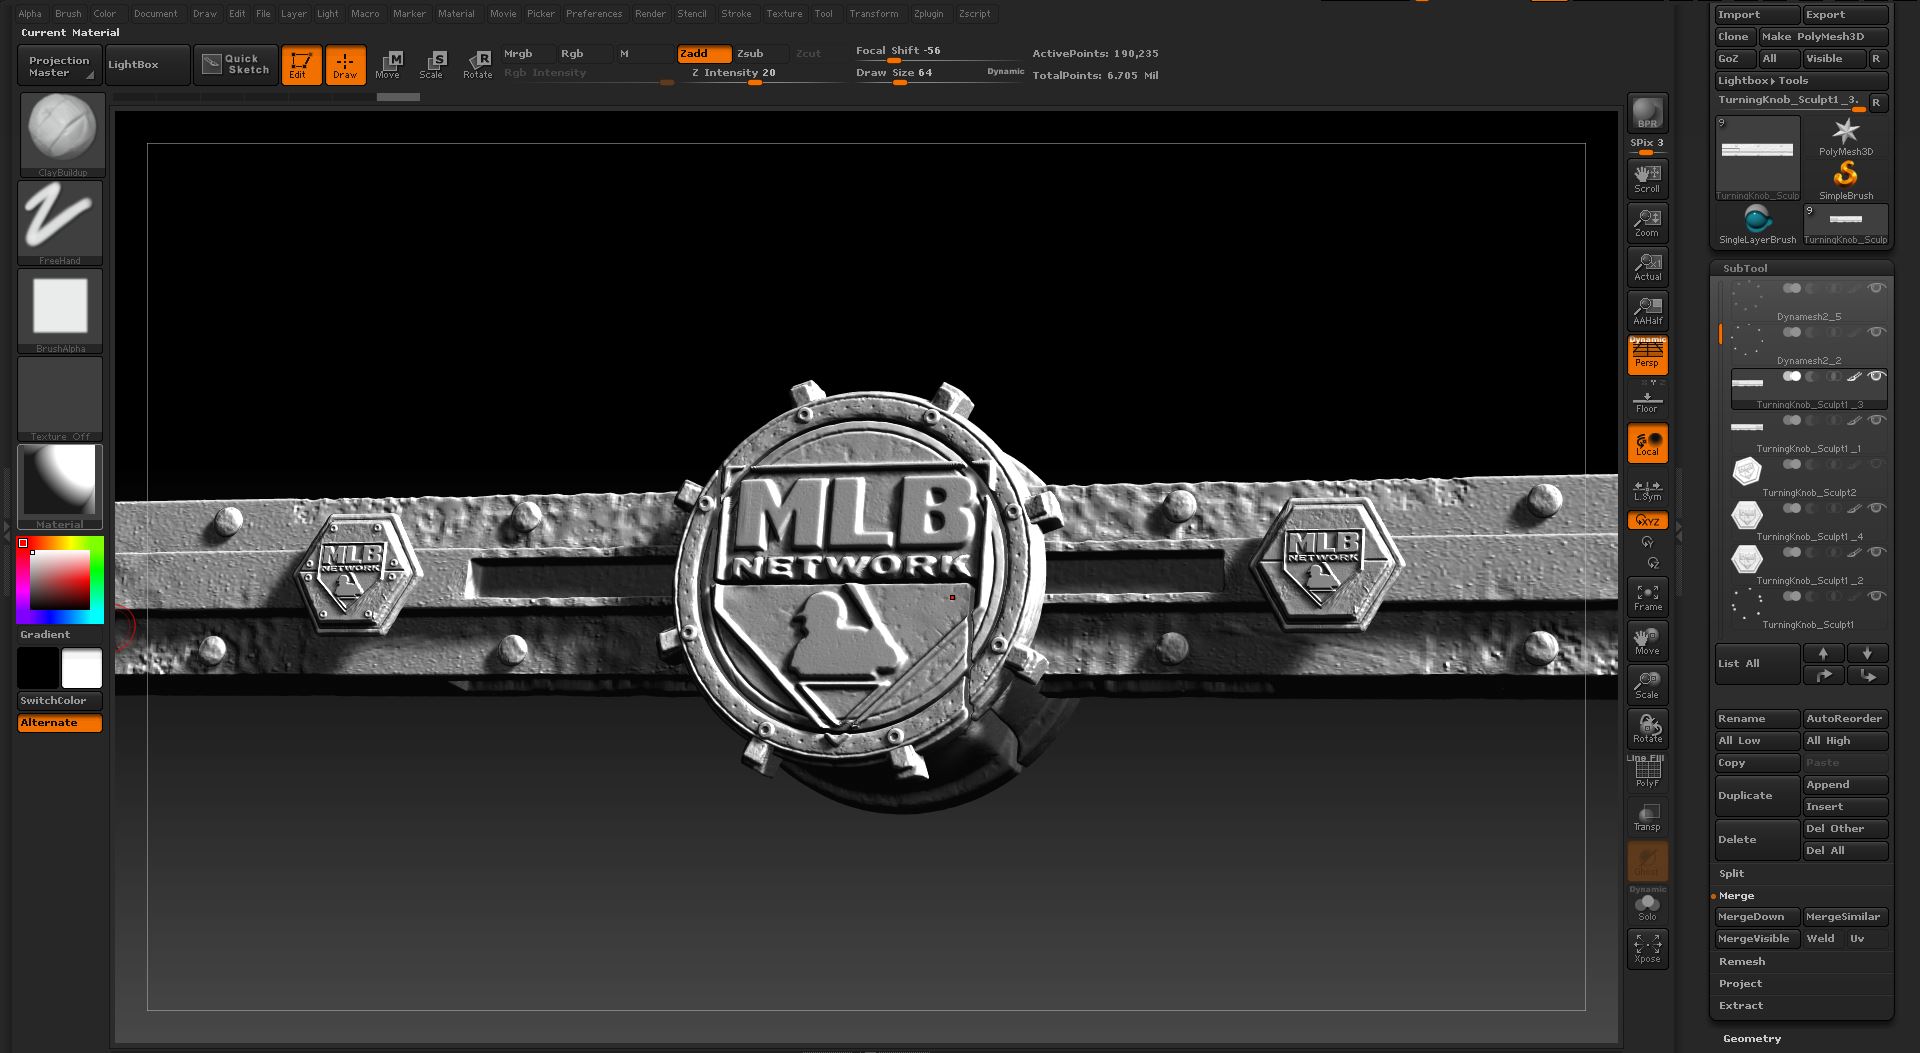The image size is (1920, 1053).
Task: Click the Xpose icon
Action: pyautogui.click(x=1647, y=948)
